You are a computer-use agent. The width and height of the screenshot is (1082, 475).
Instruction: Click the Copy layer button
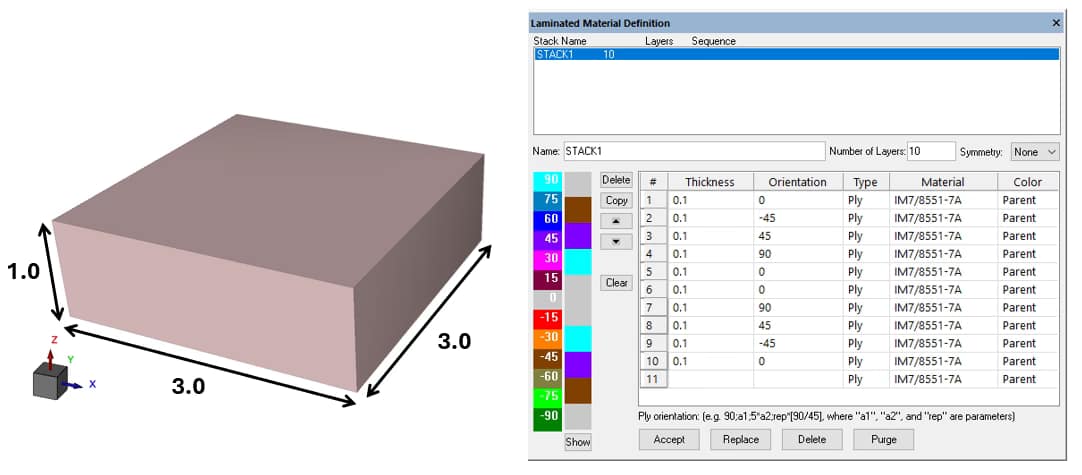click(x=616, y=200)
